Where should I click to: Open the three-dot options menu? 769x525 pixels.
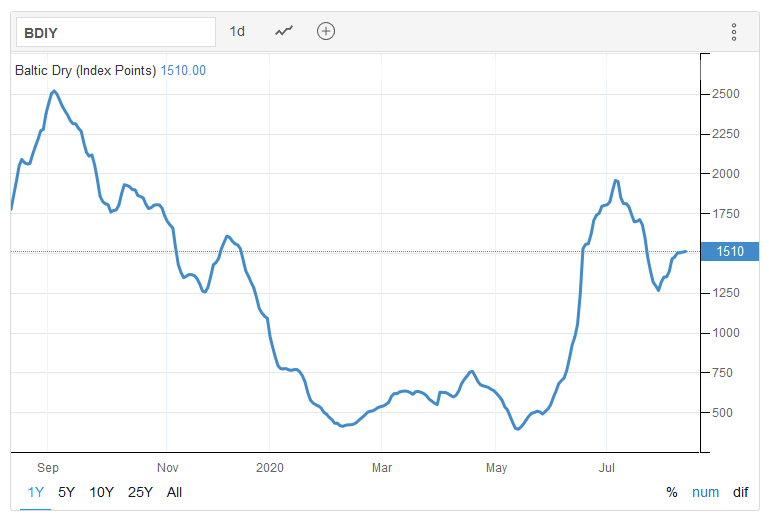click(x=734, y=32)
